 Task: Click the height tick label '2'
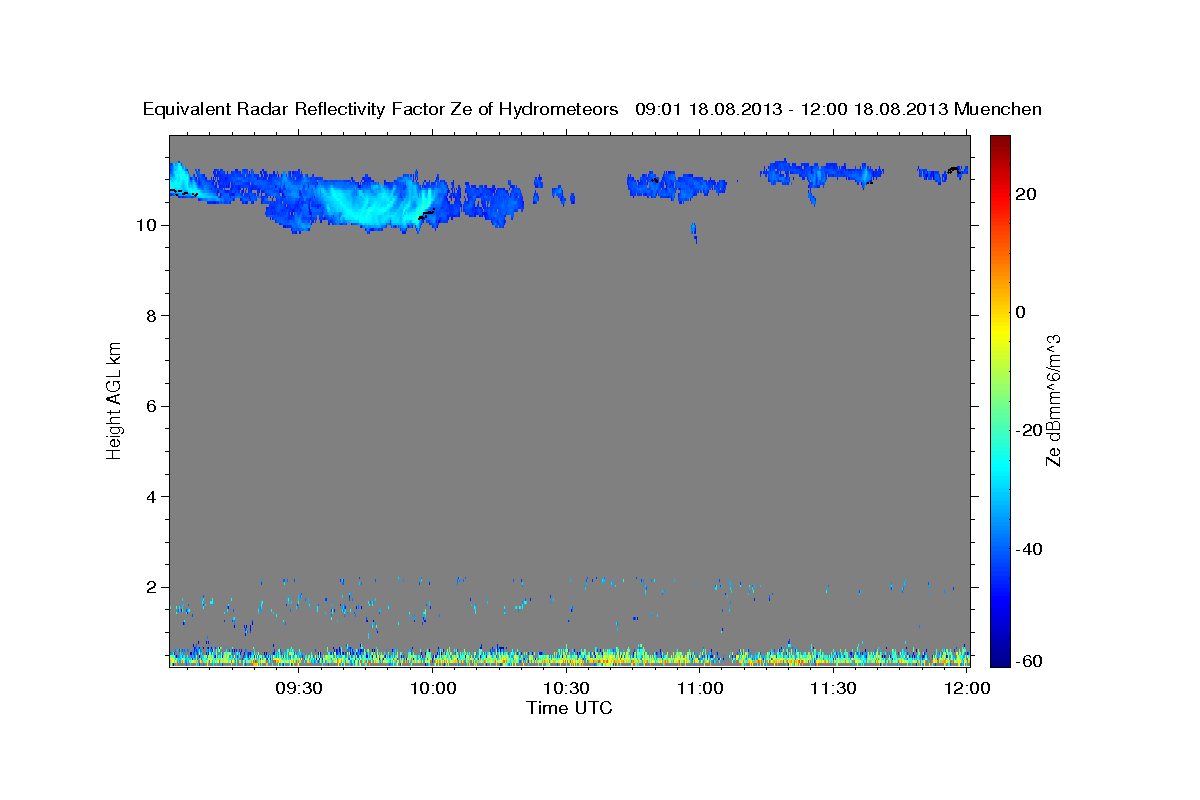[x=153, y=587]
